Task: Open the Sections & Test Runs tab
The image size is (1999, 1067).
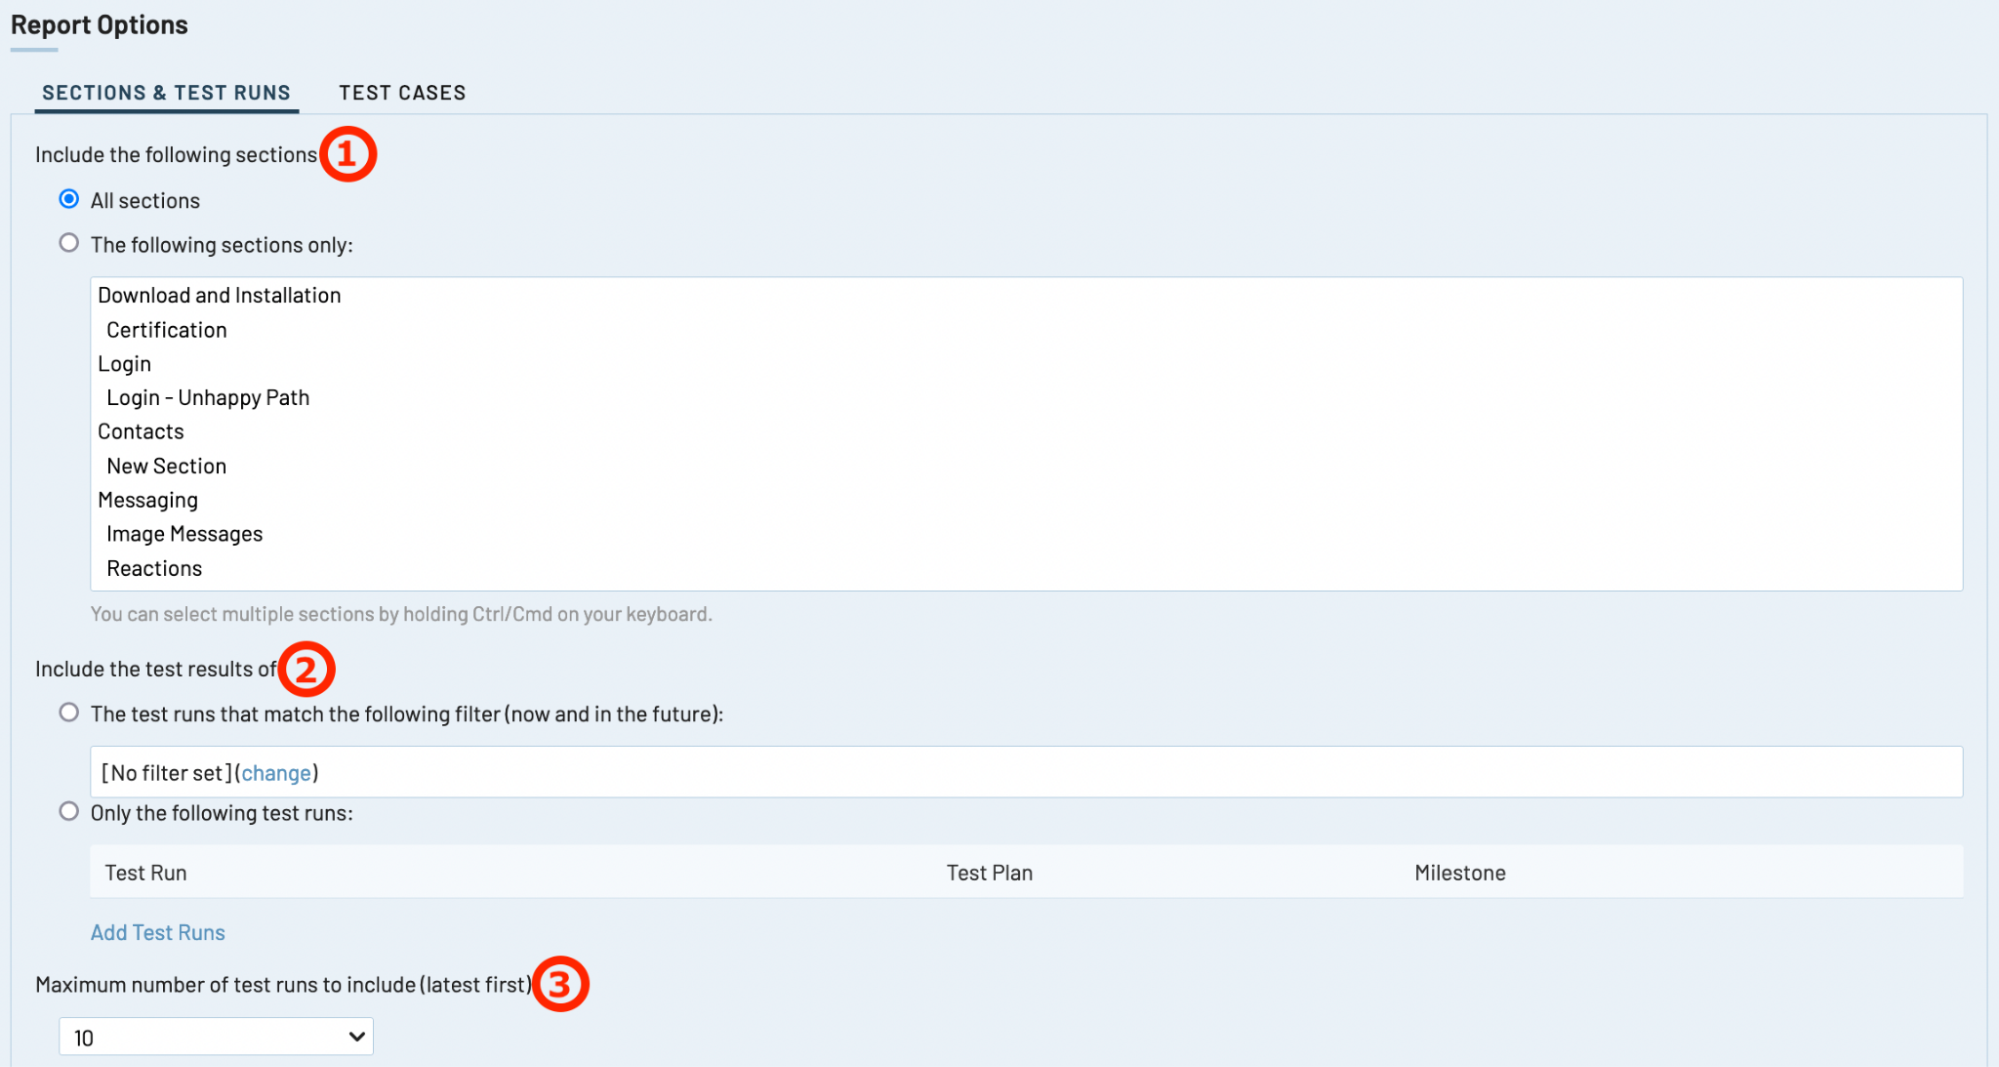Action: tap(166, 93)
